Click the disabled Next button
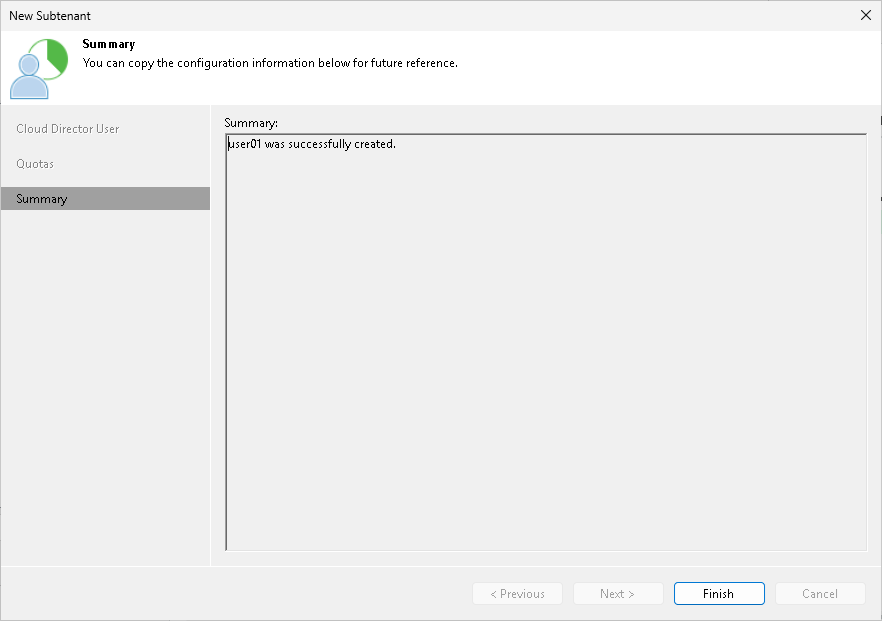 [x=618, y=593]
